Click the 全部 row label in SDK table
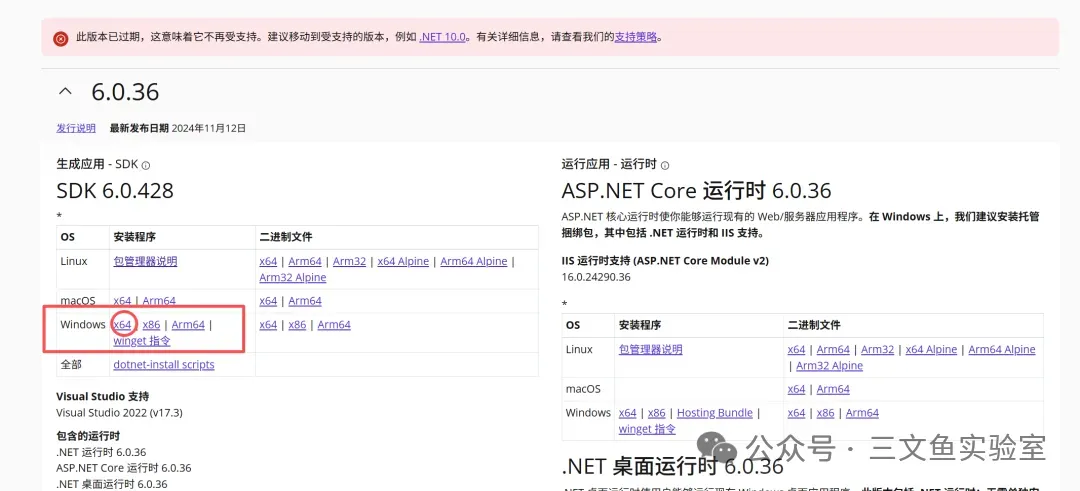Screen dimensions: 1080x491 point(71,364)
